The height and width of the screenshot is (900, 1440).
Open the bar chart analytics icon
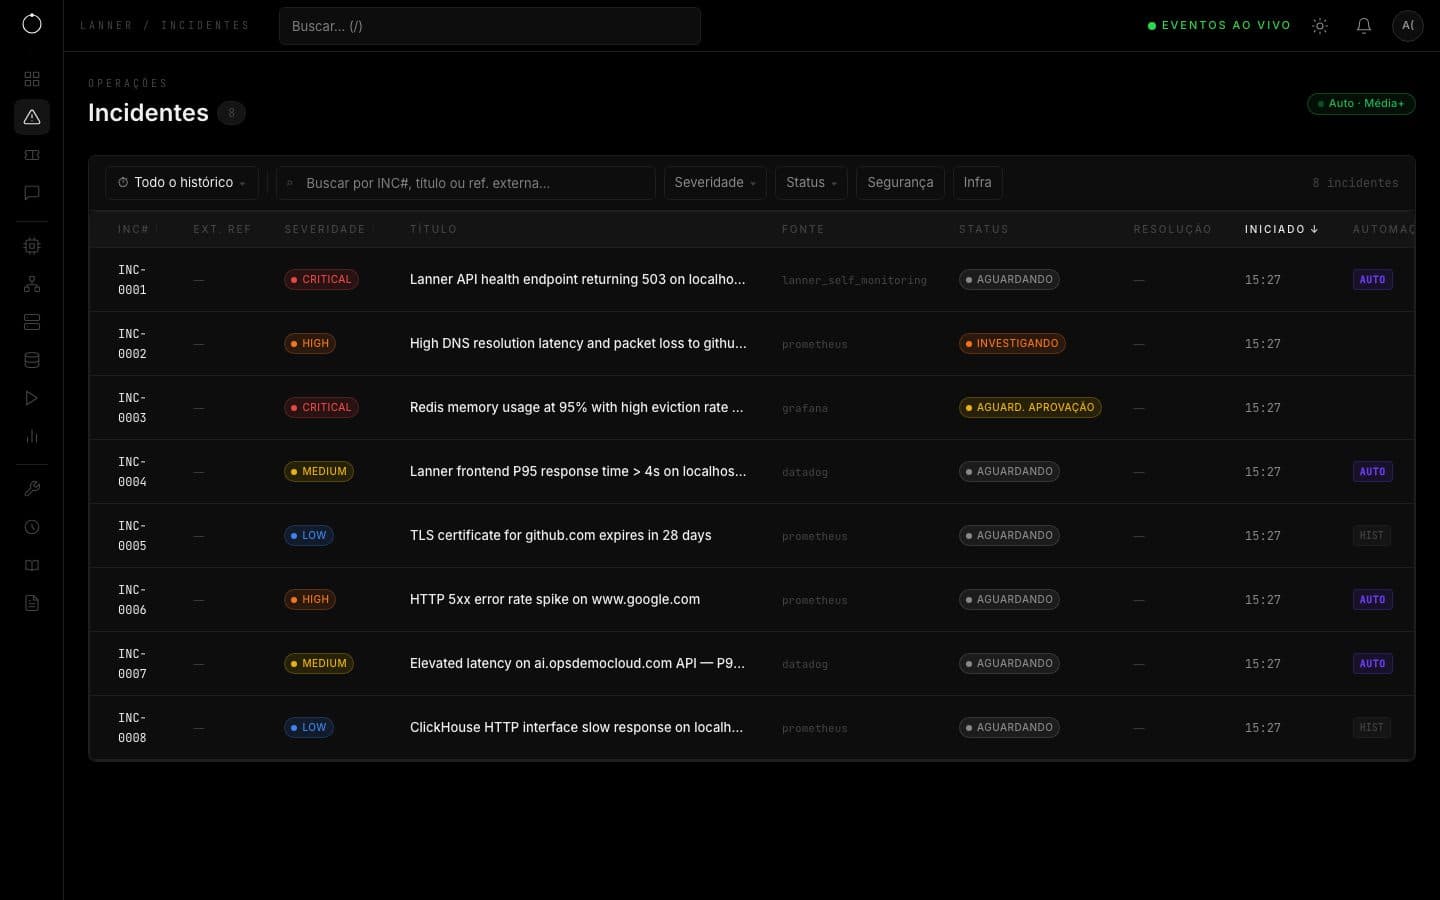(32, 436)
